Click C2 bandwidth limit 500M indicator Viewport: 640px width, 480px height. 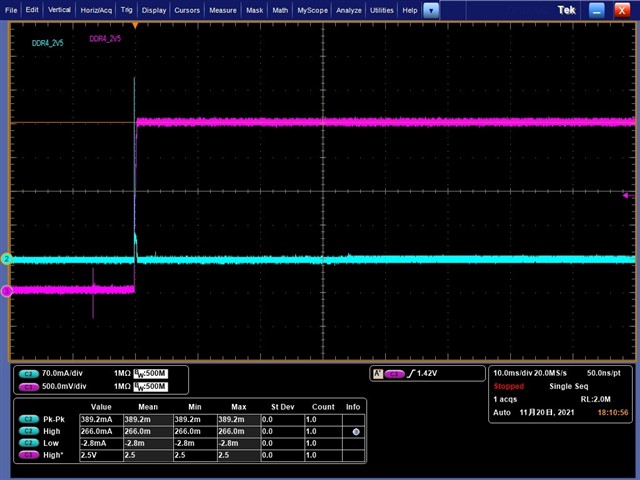click(x=151, y=373)
